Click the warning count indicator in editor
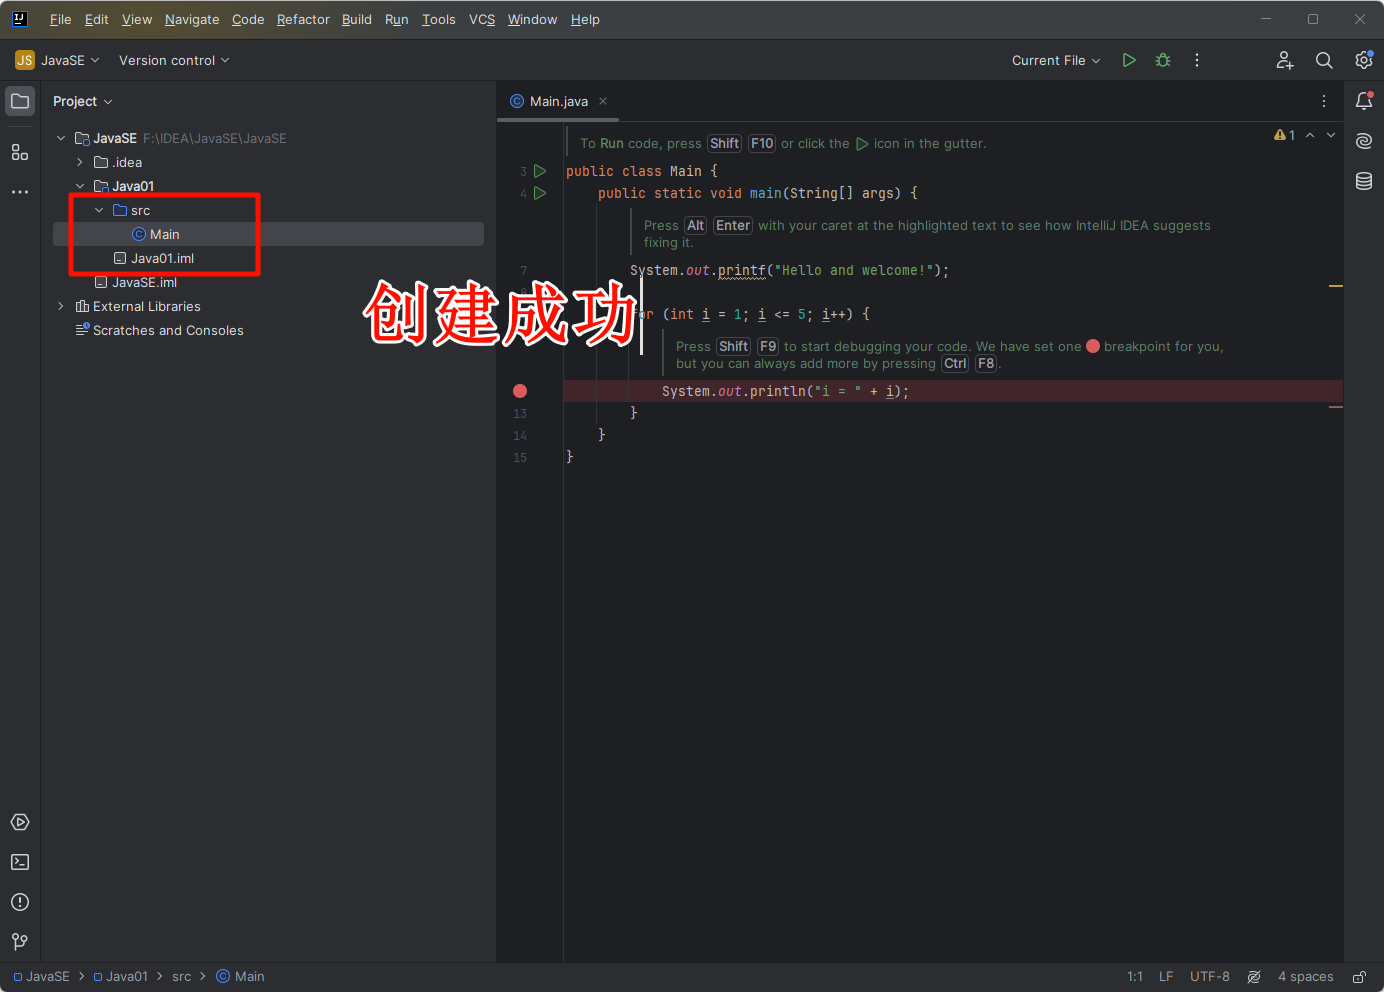The height and width of the screenshot is (992, 1384). [x=1285, y=135]
